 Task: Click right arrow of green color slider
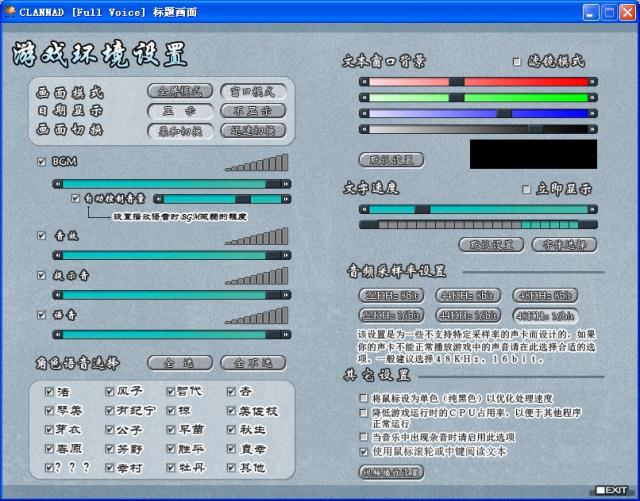(593, 98)
